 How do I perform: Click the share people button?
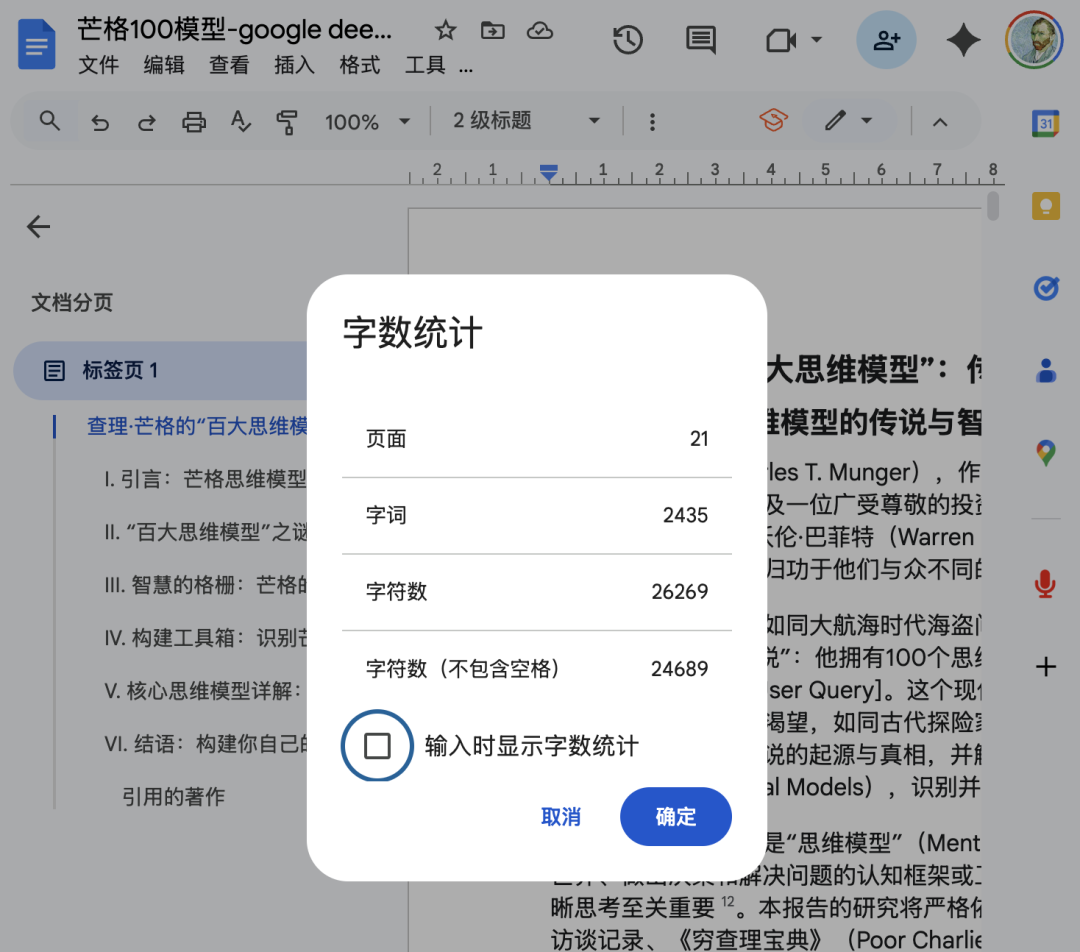click(886, 40)
